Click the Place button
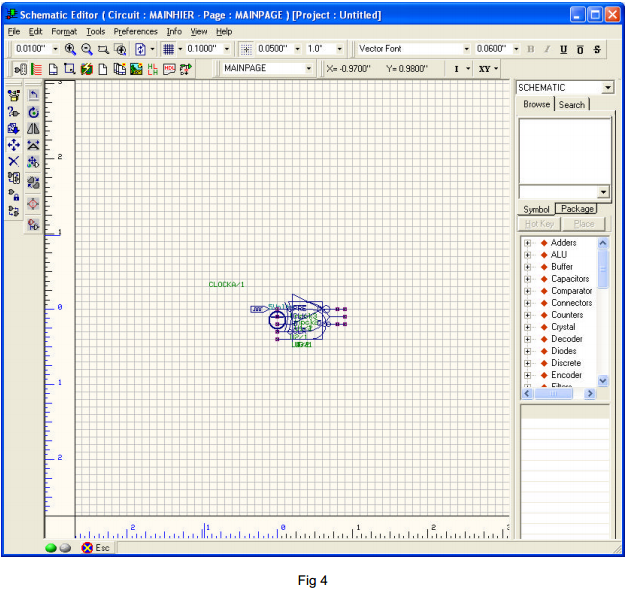The width and height of the screenshot is (628, 594). tap(584, 224)
